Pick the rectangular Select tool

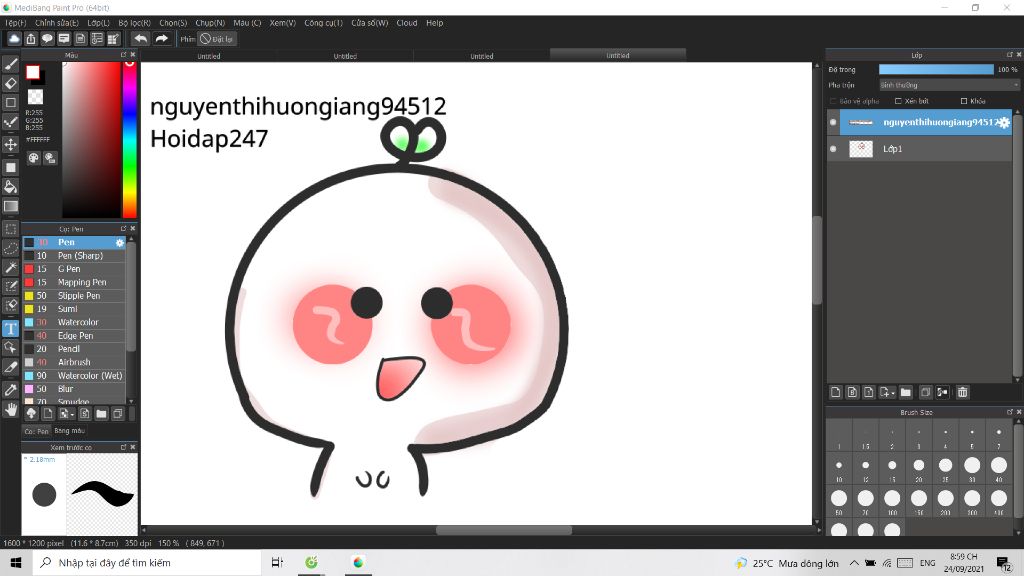[10, 229]
